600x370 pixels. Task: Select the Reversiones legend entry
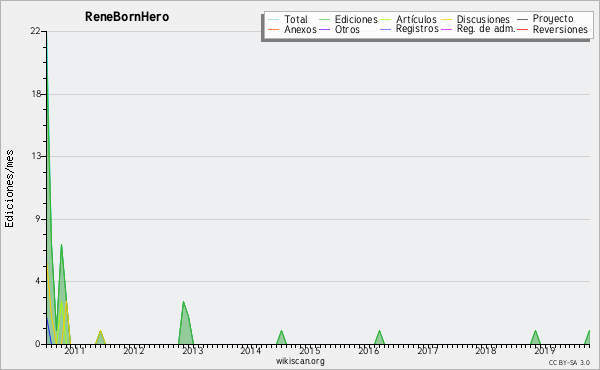point(560,29)
